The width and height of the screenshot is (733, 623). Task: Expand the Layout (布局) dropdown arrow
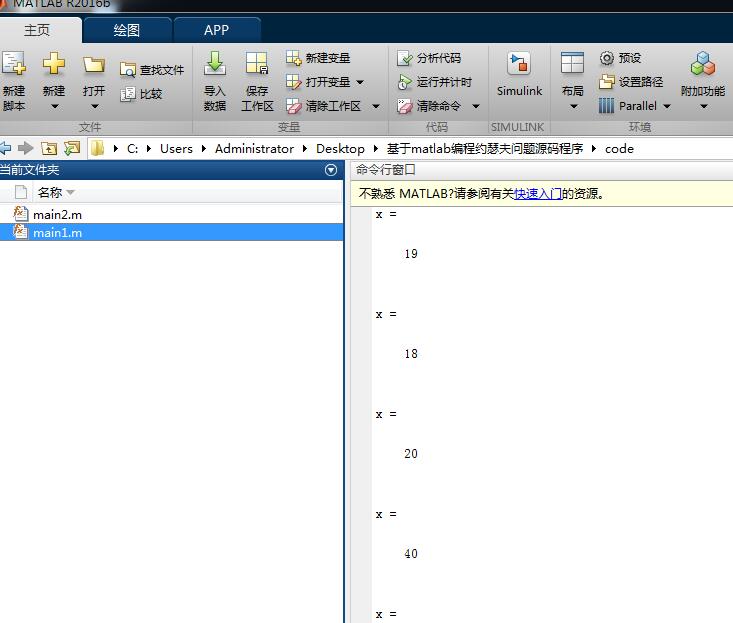(574, 107)
